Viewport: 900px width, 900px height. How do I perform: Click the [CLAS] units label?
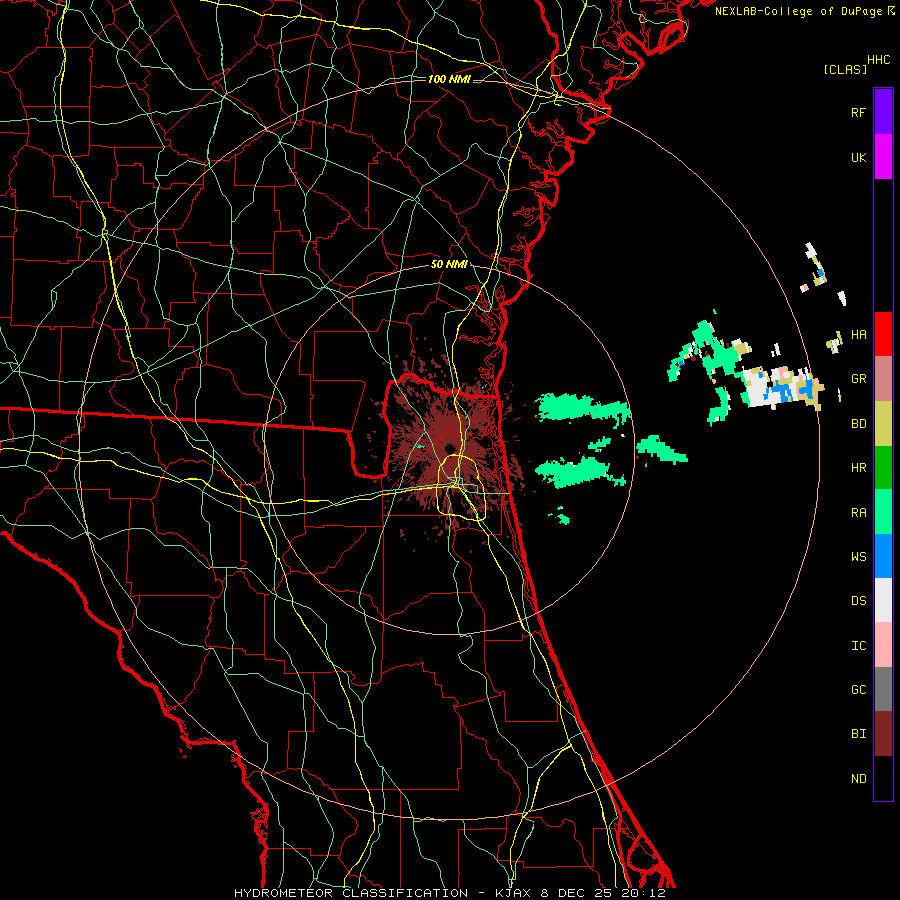845,69
